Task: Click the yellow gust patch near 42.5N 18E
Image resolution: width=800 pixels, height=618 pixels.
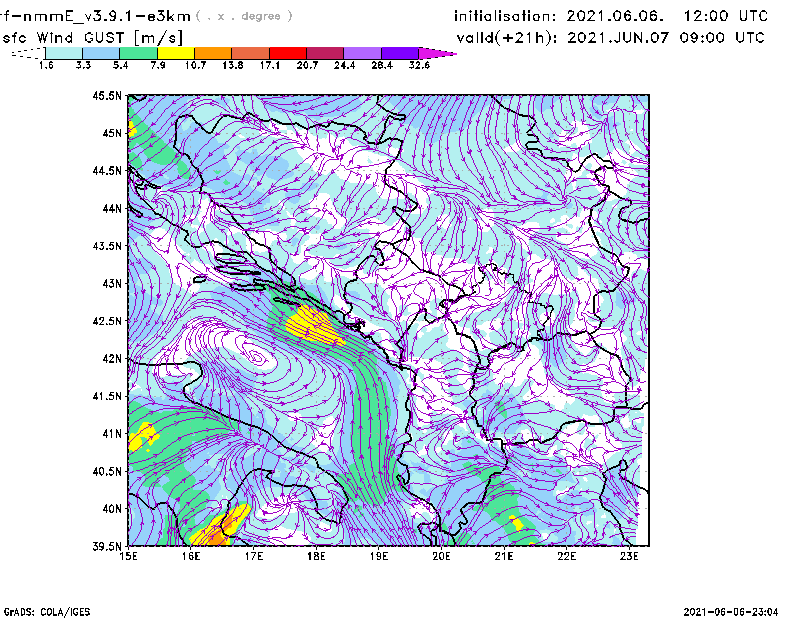Action: click(x=314, y=326)
